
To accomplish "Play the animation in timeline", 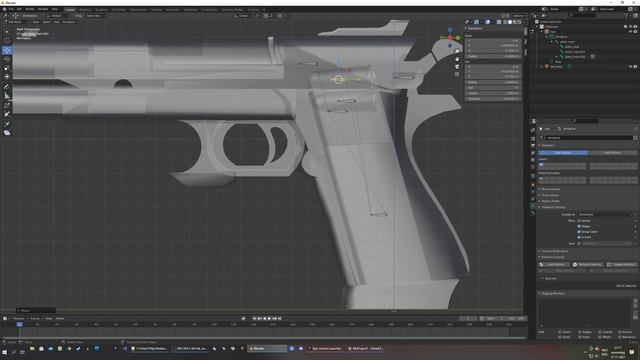I will pos(269,318).
